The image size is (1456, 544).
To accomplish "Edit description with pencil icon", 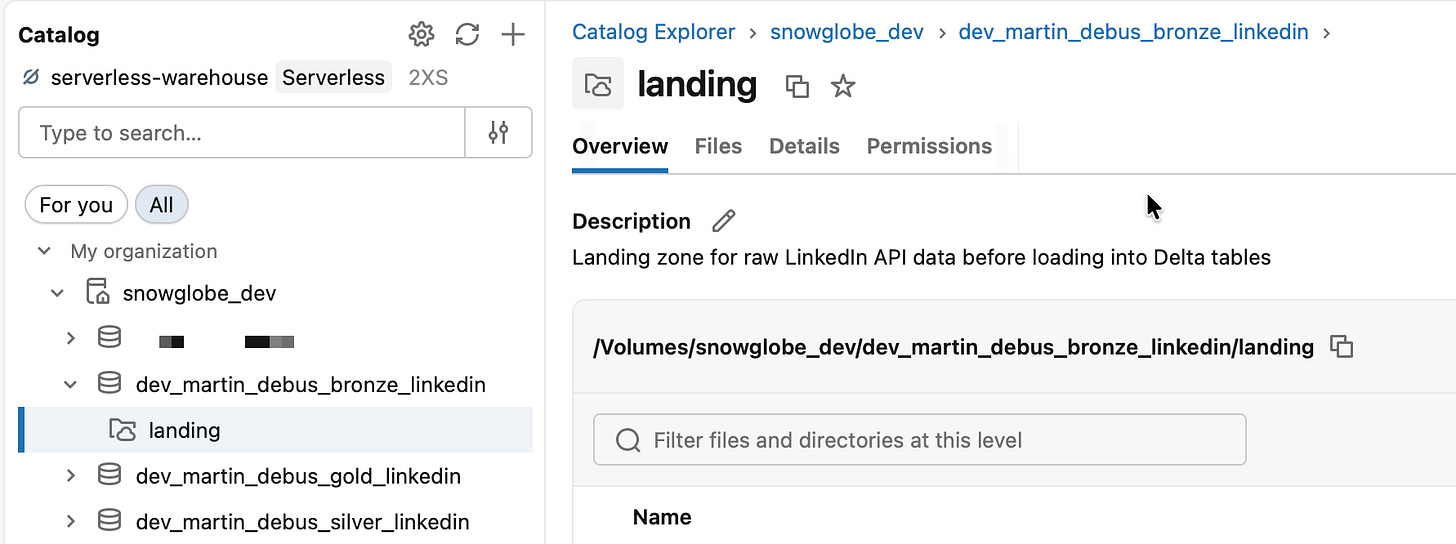I will pos(723,221).
